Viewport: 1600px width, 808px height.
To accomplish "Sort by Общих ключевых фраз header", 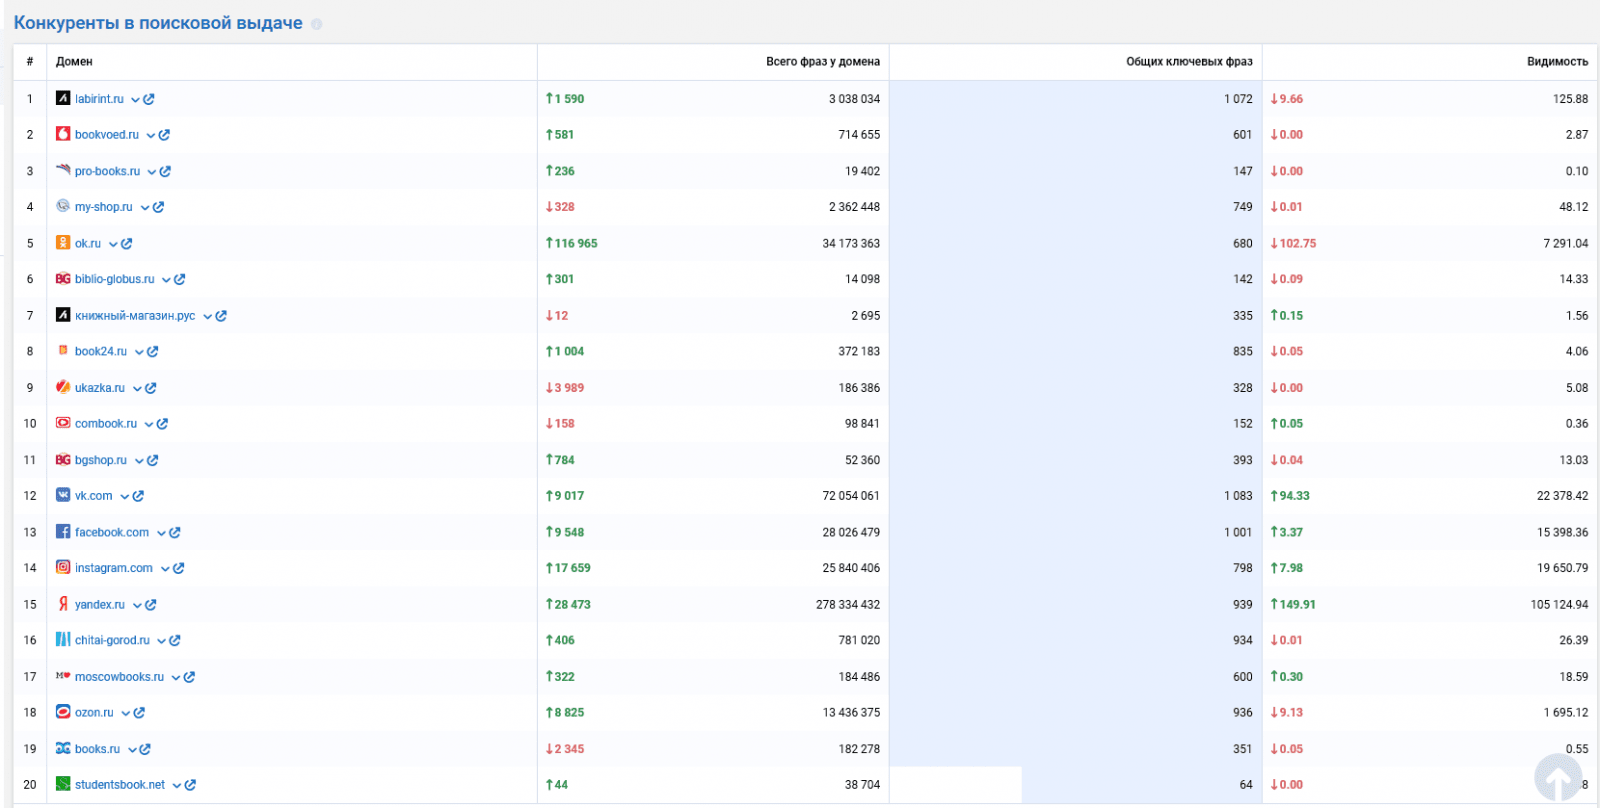I will pos(1189,62).
